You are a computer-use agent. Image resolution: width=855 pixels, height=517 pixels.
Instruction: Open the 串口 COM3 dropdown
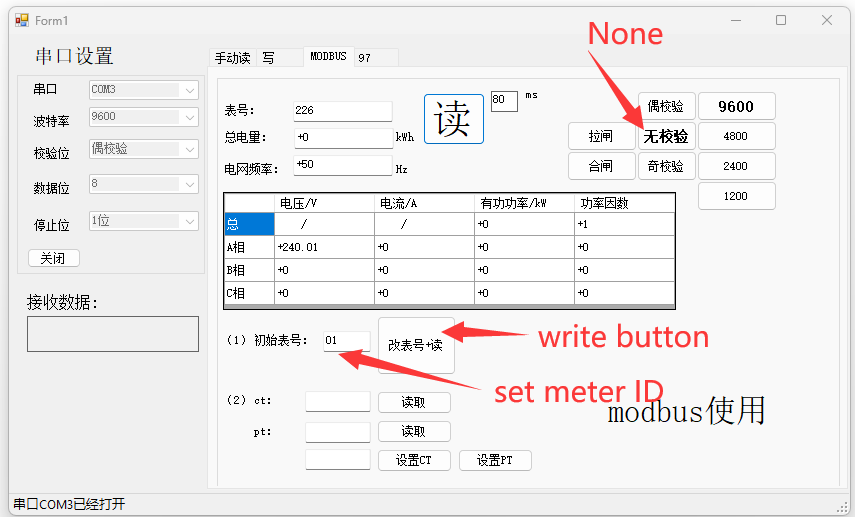144,89
